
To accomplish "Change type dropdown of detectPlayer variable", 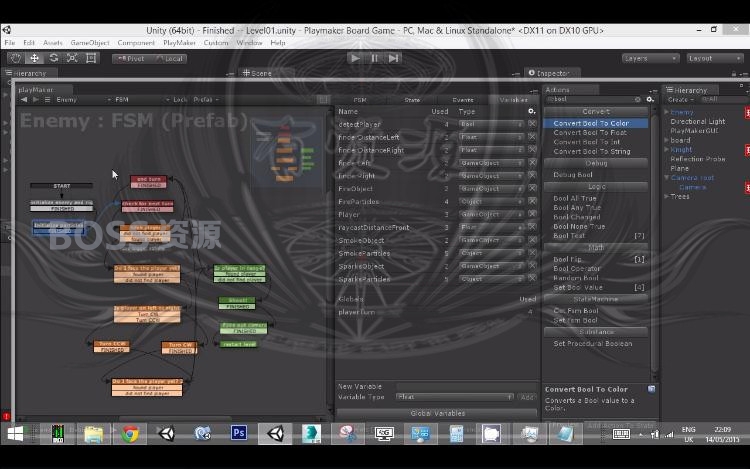I will click(x=491, y=124).
